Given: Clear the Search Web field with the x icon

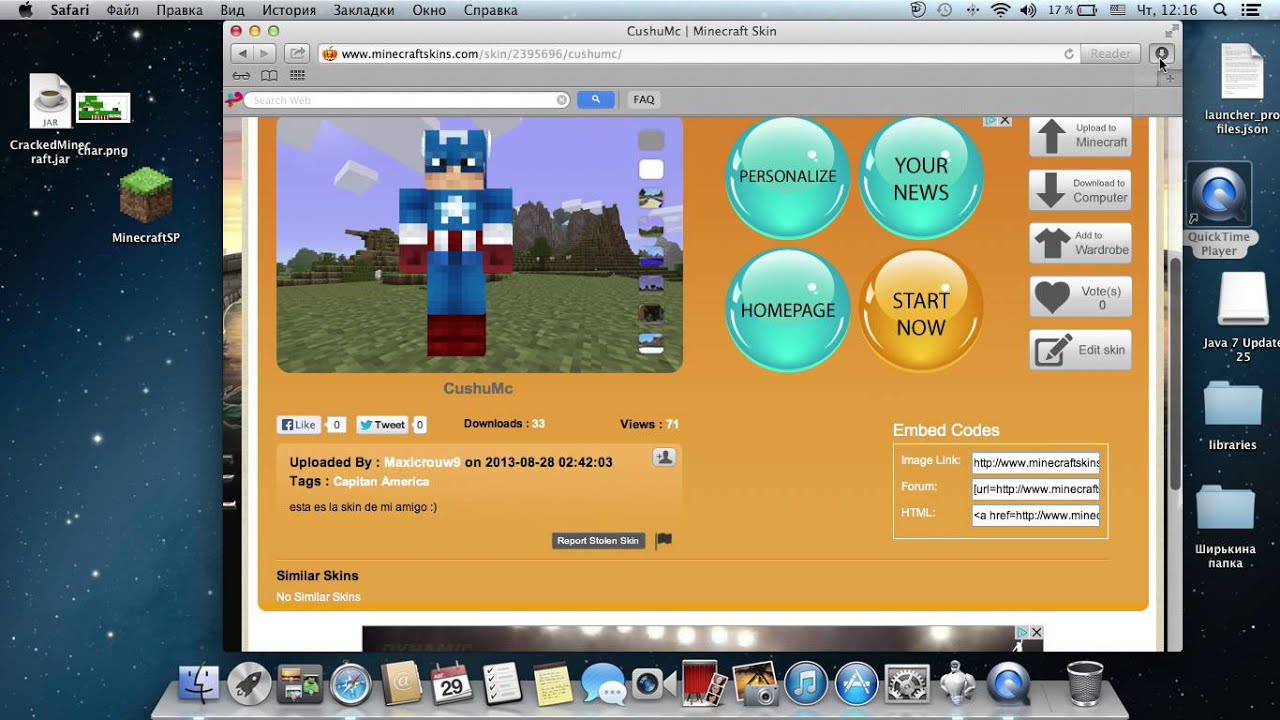Looking at the screenshot, I should pos(562,100).
